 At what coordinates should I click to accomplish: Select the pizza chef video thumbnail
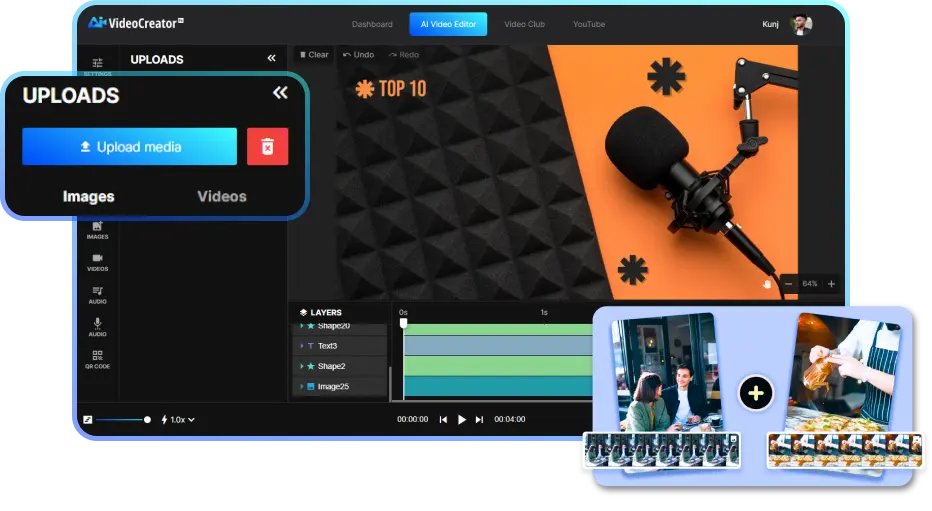pyautogui.click(x=844, y=373)
